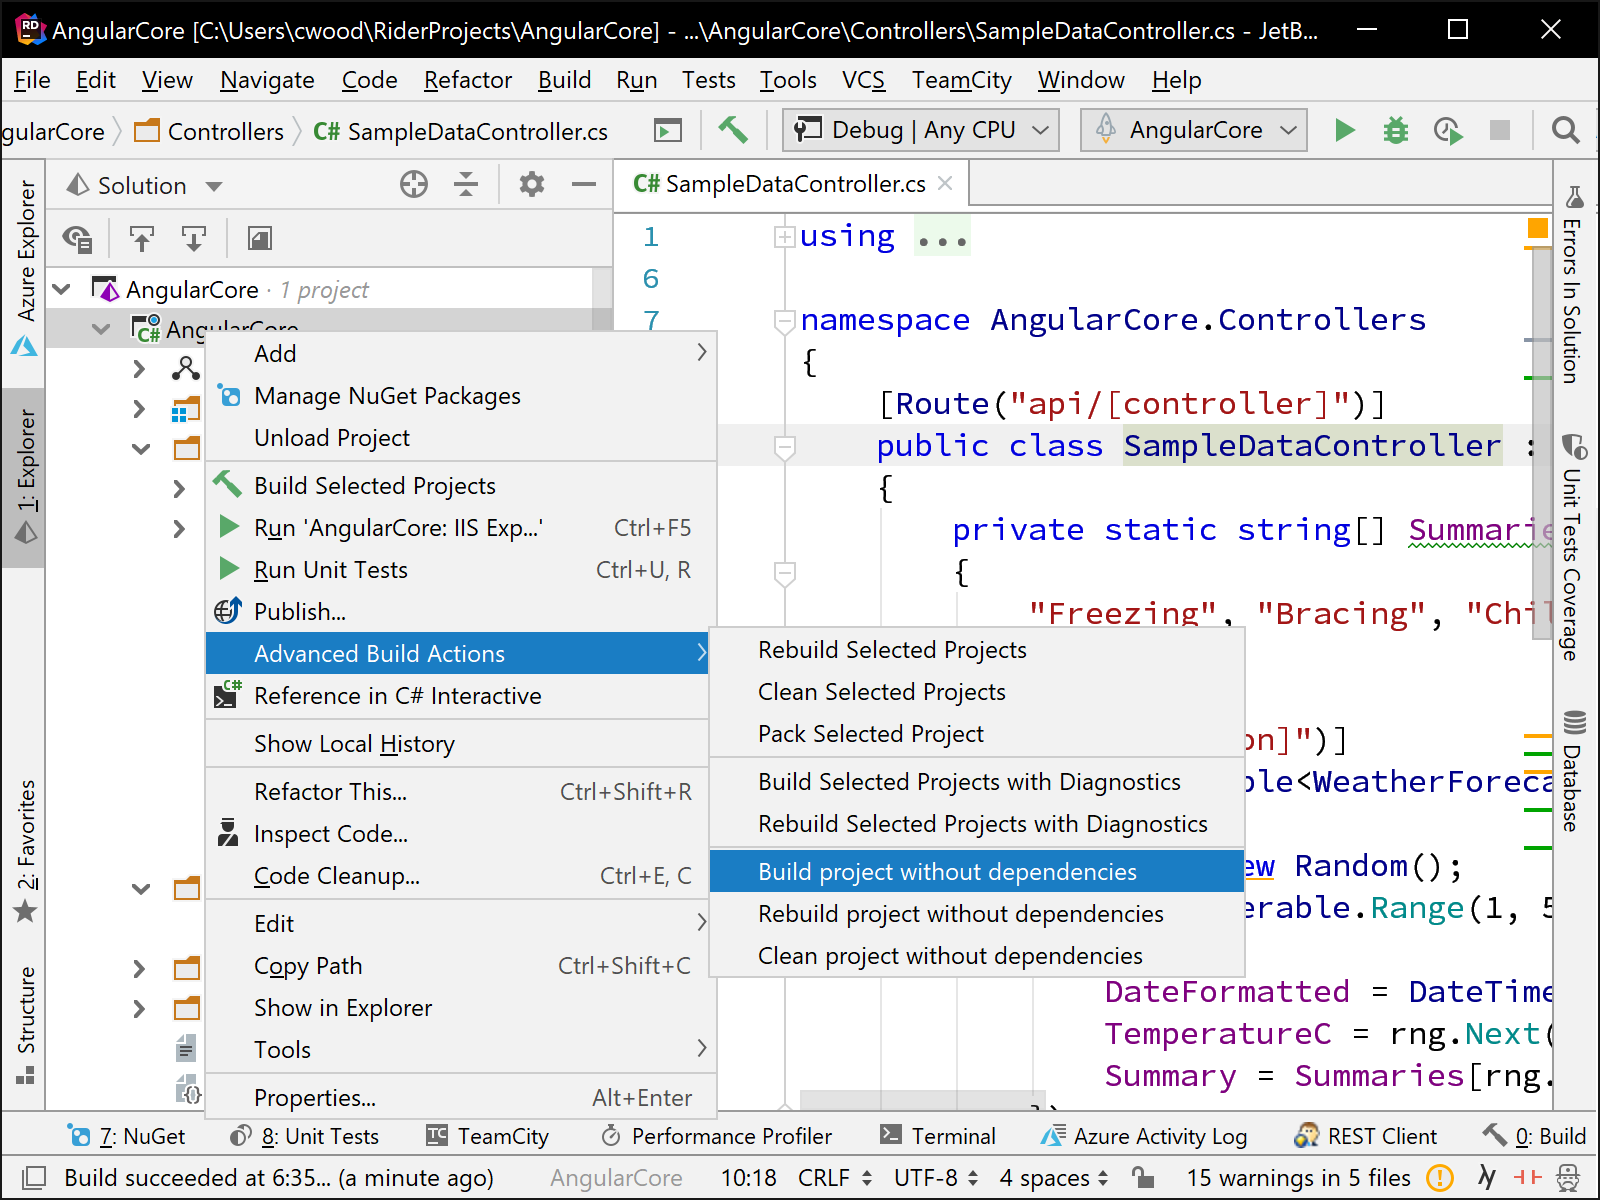Click the scroll-from-source up arrow icon
The width and height of the screenshot is (1600, 1200).
(142, 238)
